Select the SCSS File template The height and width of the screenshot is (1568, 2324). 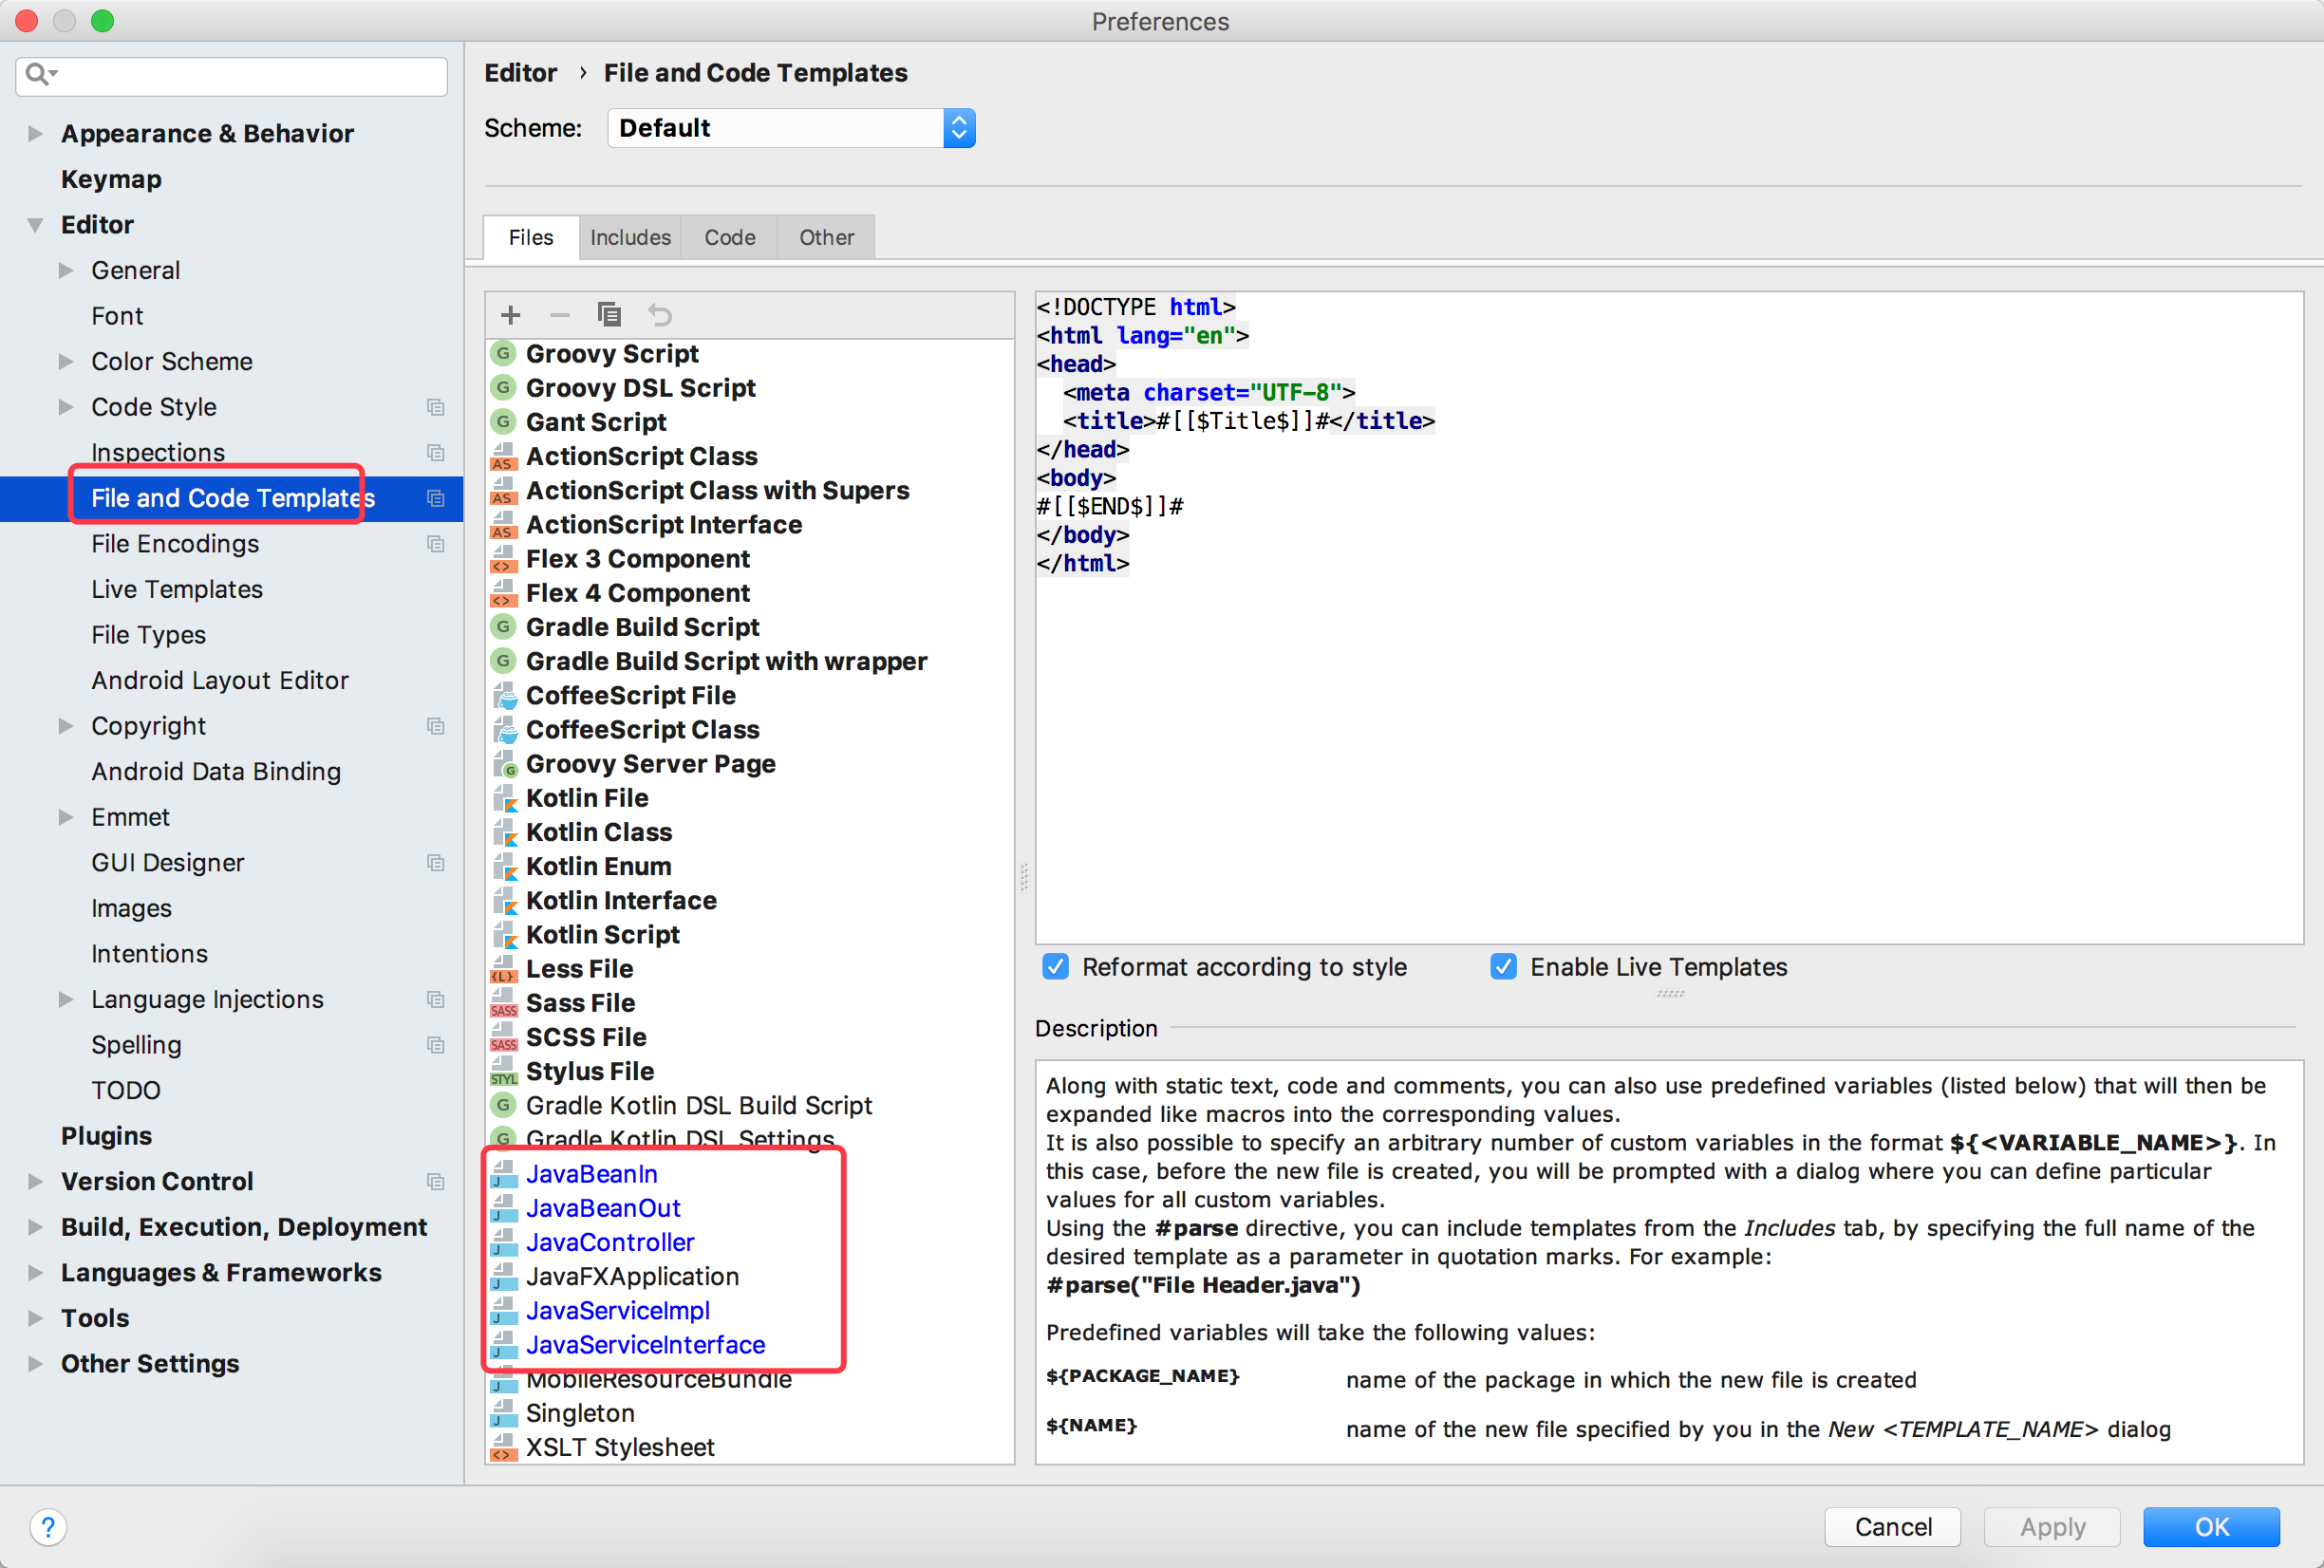pyautogui.click(x=586, y=1038)
